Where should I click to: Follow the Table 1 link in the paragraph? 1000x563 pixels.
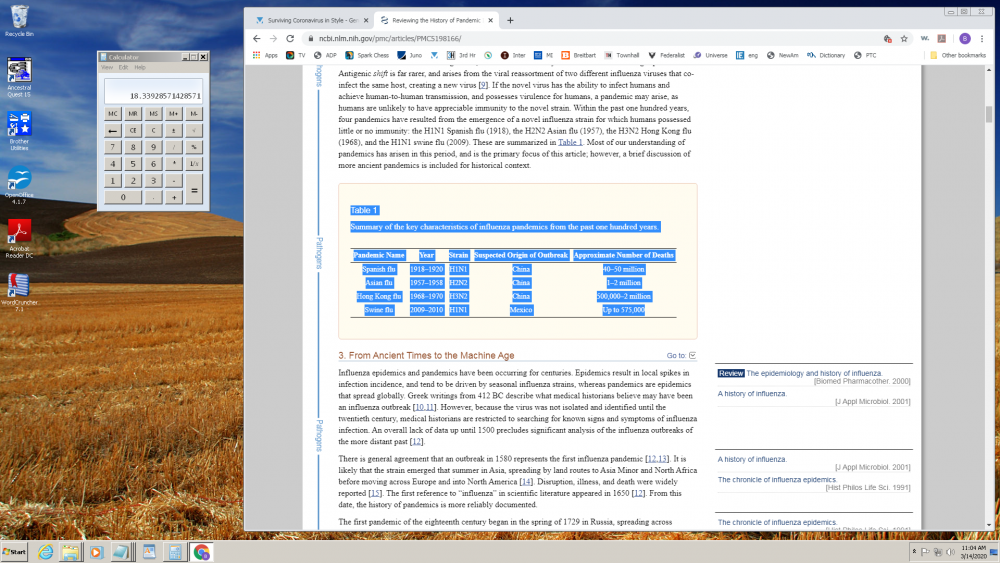[x=570, y=142]
